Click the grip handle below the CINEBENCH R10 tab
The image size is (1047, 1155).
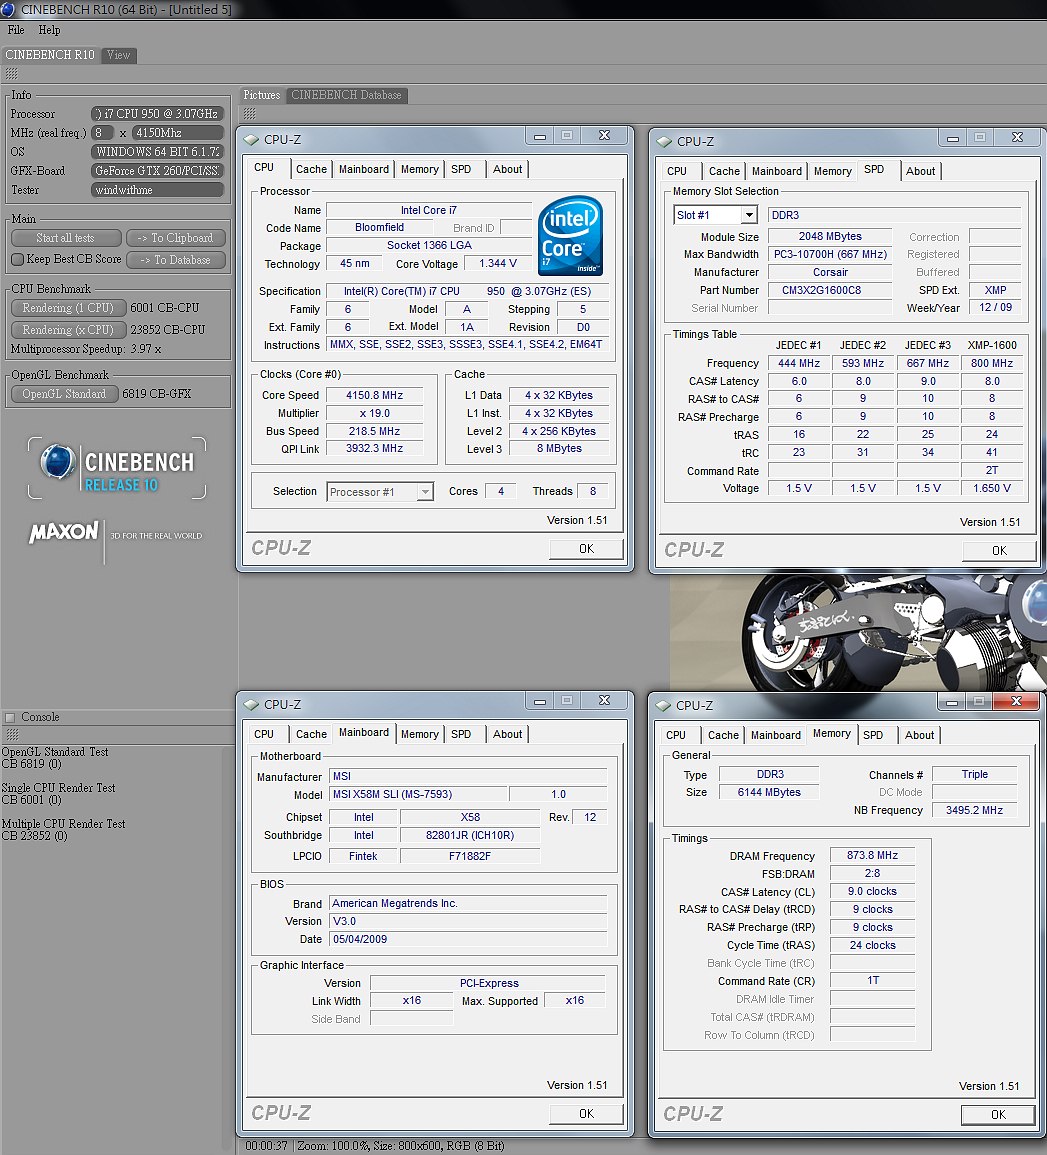point(12,74)
